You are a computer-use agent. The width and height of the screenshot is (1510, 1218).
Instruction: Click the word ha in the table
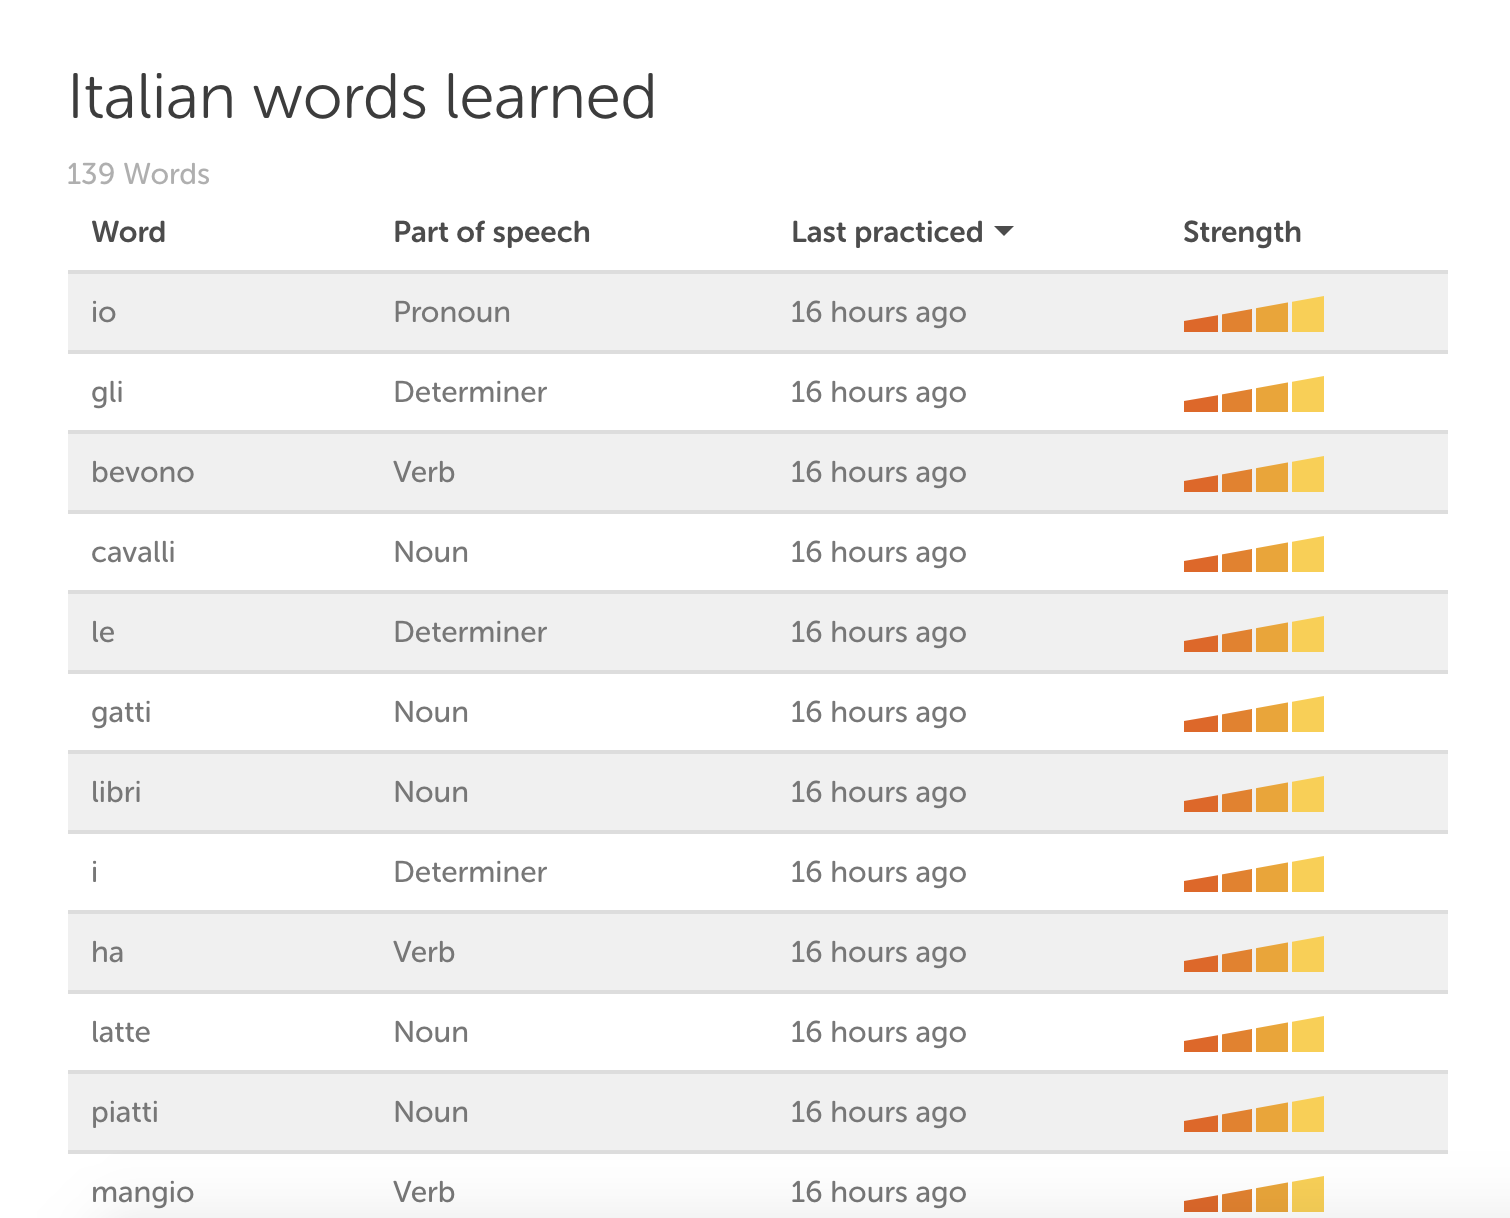[107, 952]
